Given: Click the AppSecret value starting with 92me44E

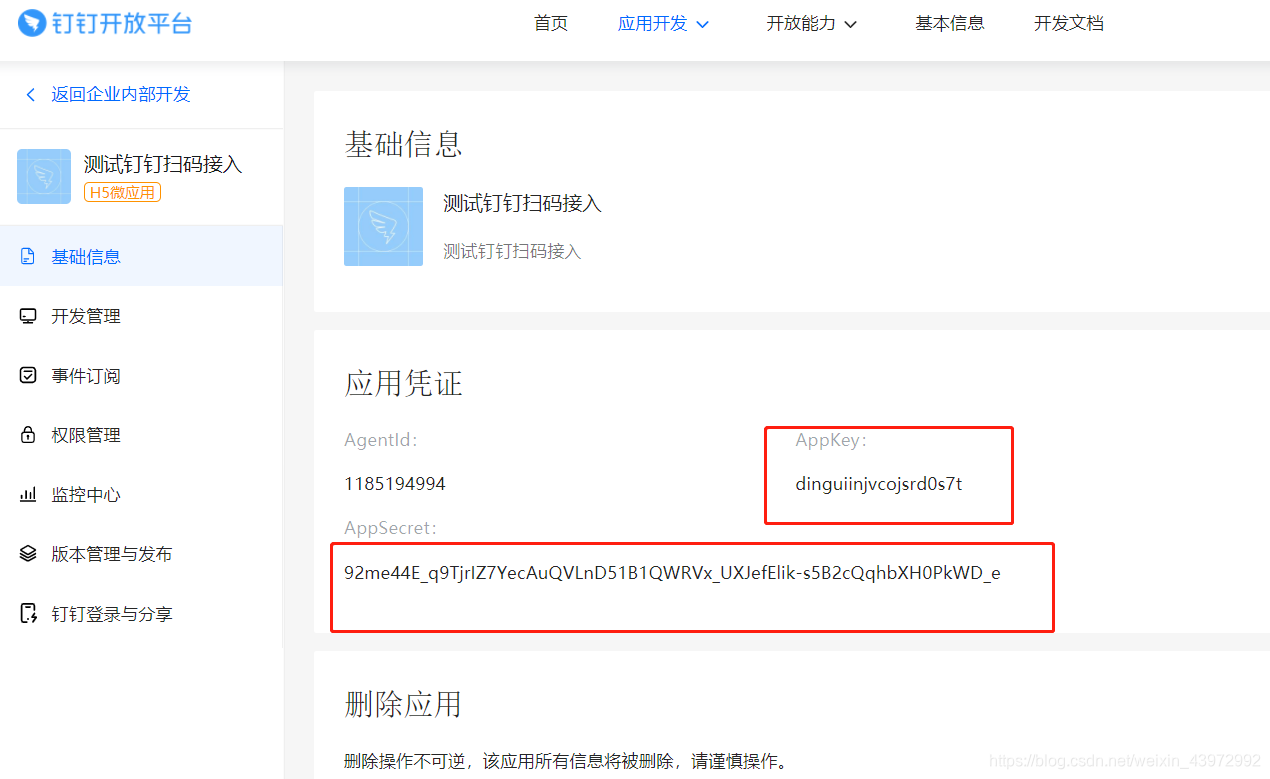Looking at the screenshot, I should (672, 573).
